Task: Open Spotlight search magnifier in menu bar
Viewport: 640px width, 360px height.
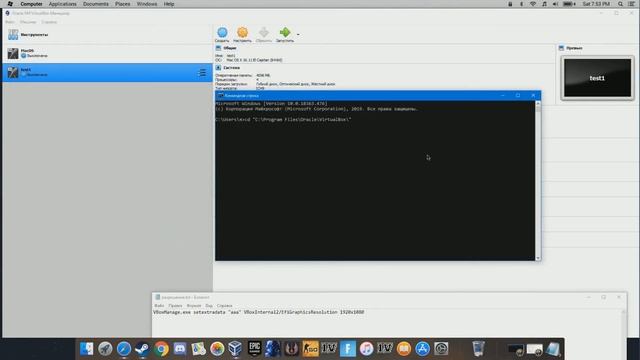Action: point(620,4)
